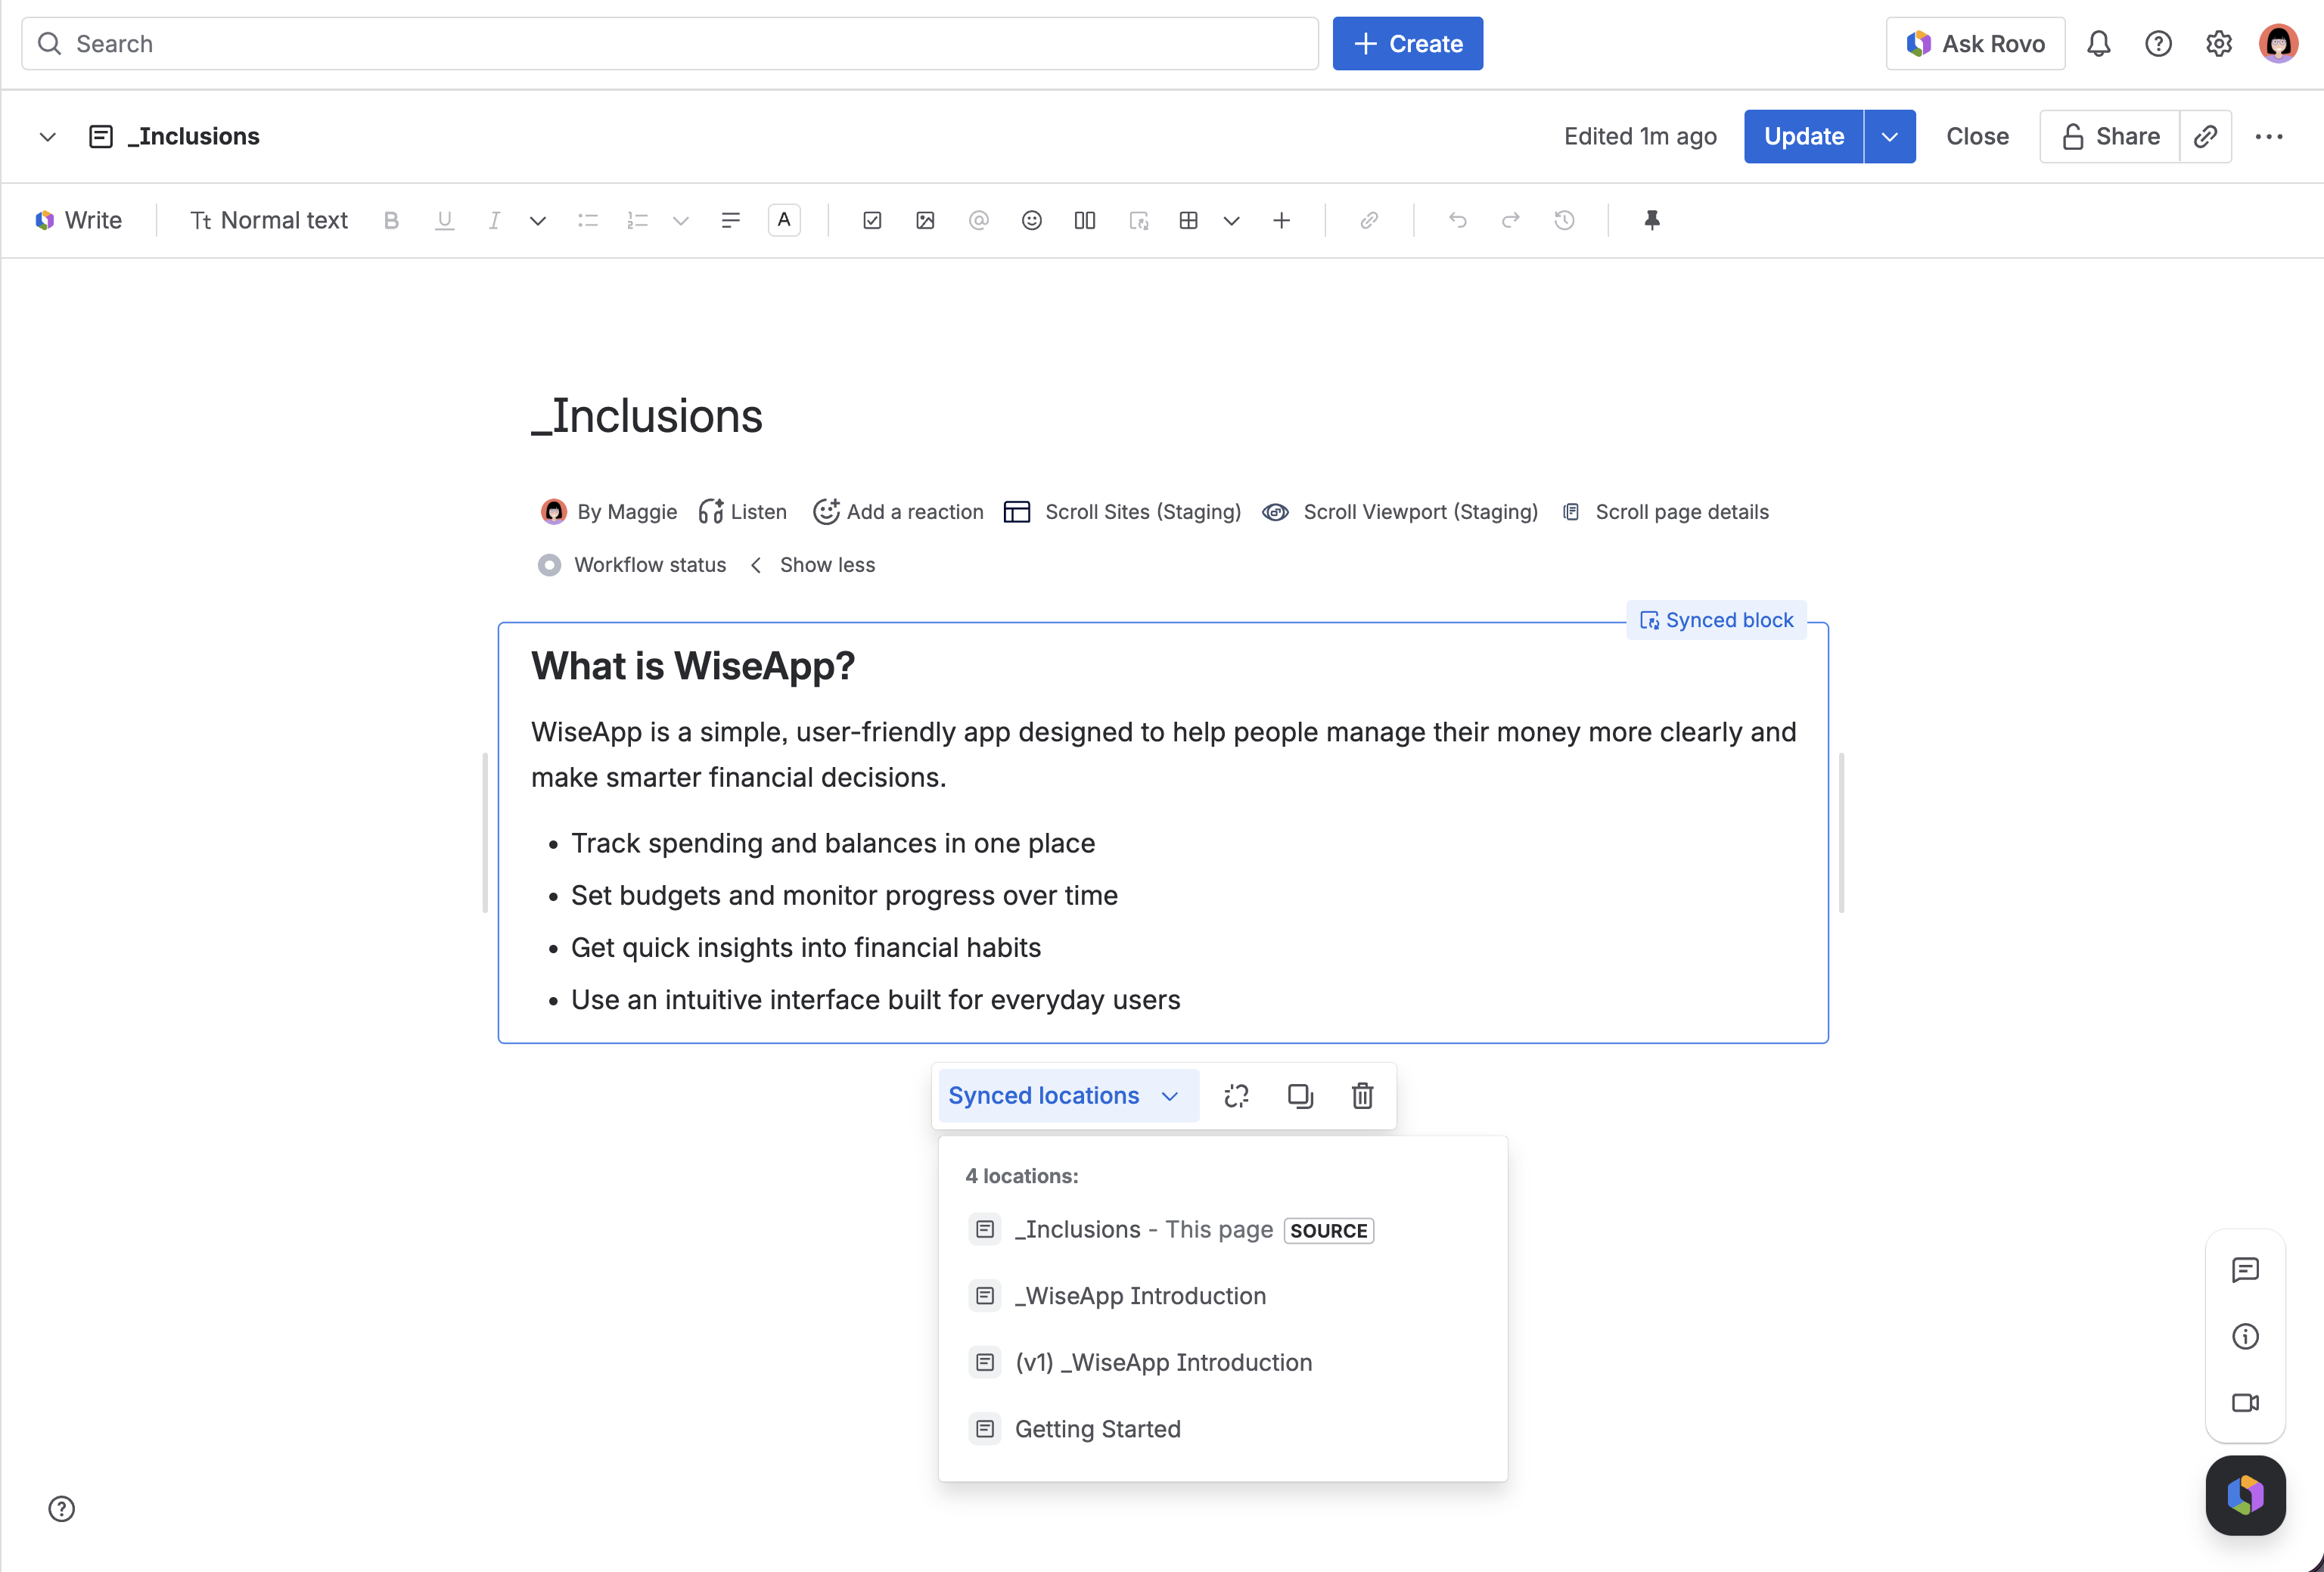Open the floating Rovo chat button
The height and width of the screenshot is (1572, 2324).
click(x=2245, y=1495)
